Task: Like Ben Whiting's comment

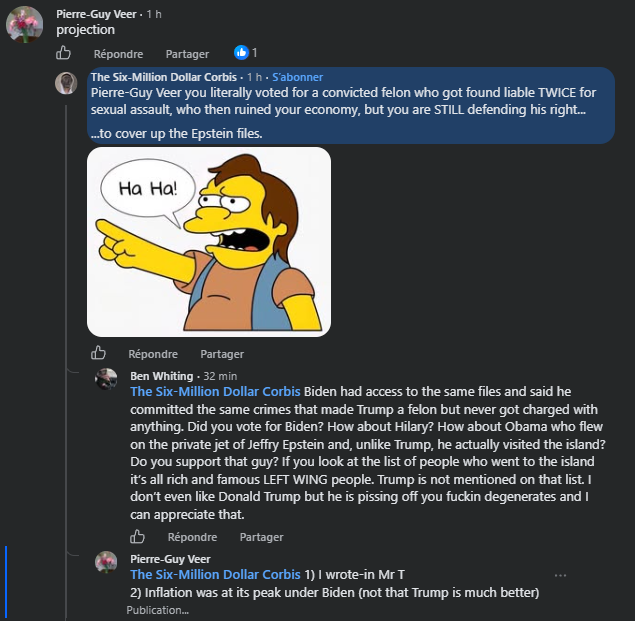Action: tap(137, 537)
